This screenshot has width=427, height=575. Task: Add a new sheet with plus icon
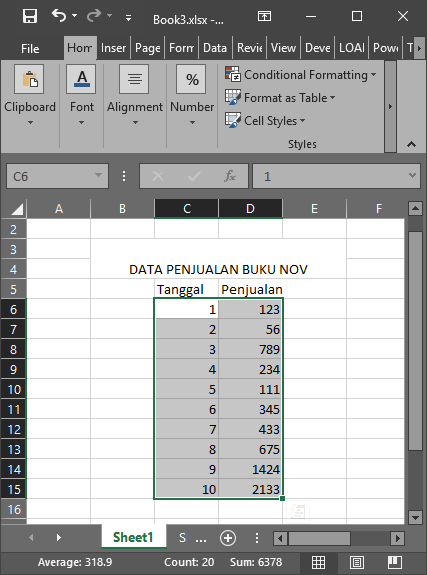[x=227, y=538]
